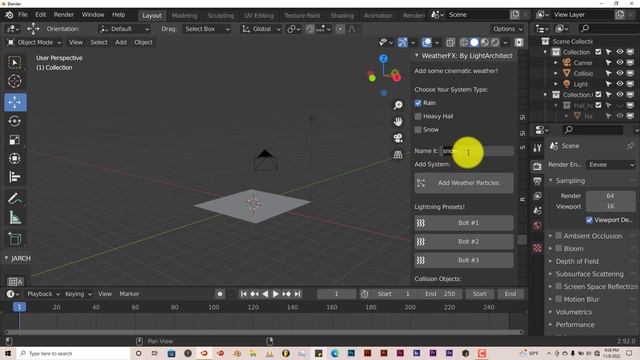Screen dimensions: 640x360
Task: Hide the Camera object with eye icon
Action: pyautogui.click(x=620, y=62)
